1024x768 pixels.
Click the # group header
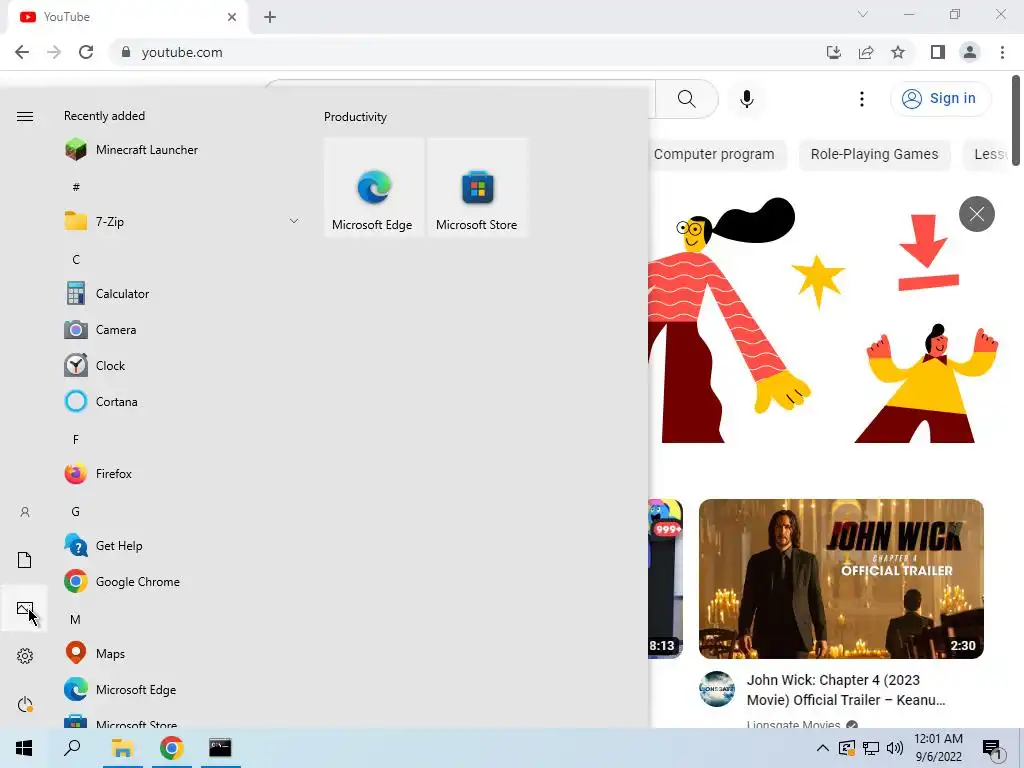point(76,187)
